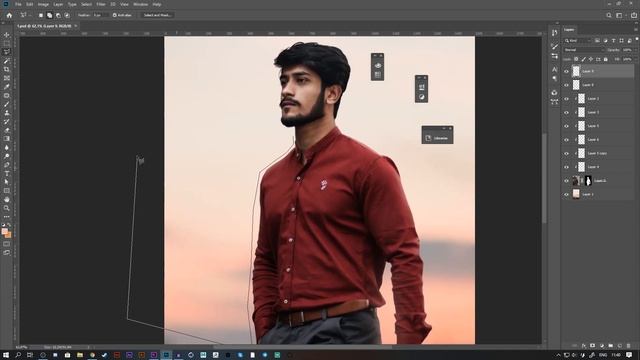Select the Horizontal Type tool
Viewport: 640px width, 360px height.
[x=7, y=173]
